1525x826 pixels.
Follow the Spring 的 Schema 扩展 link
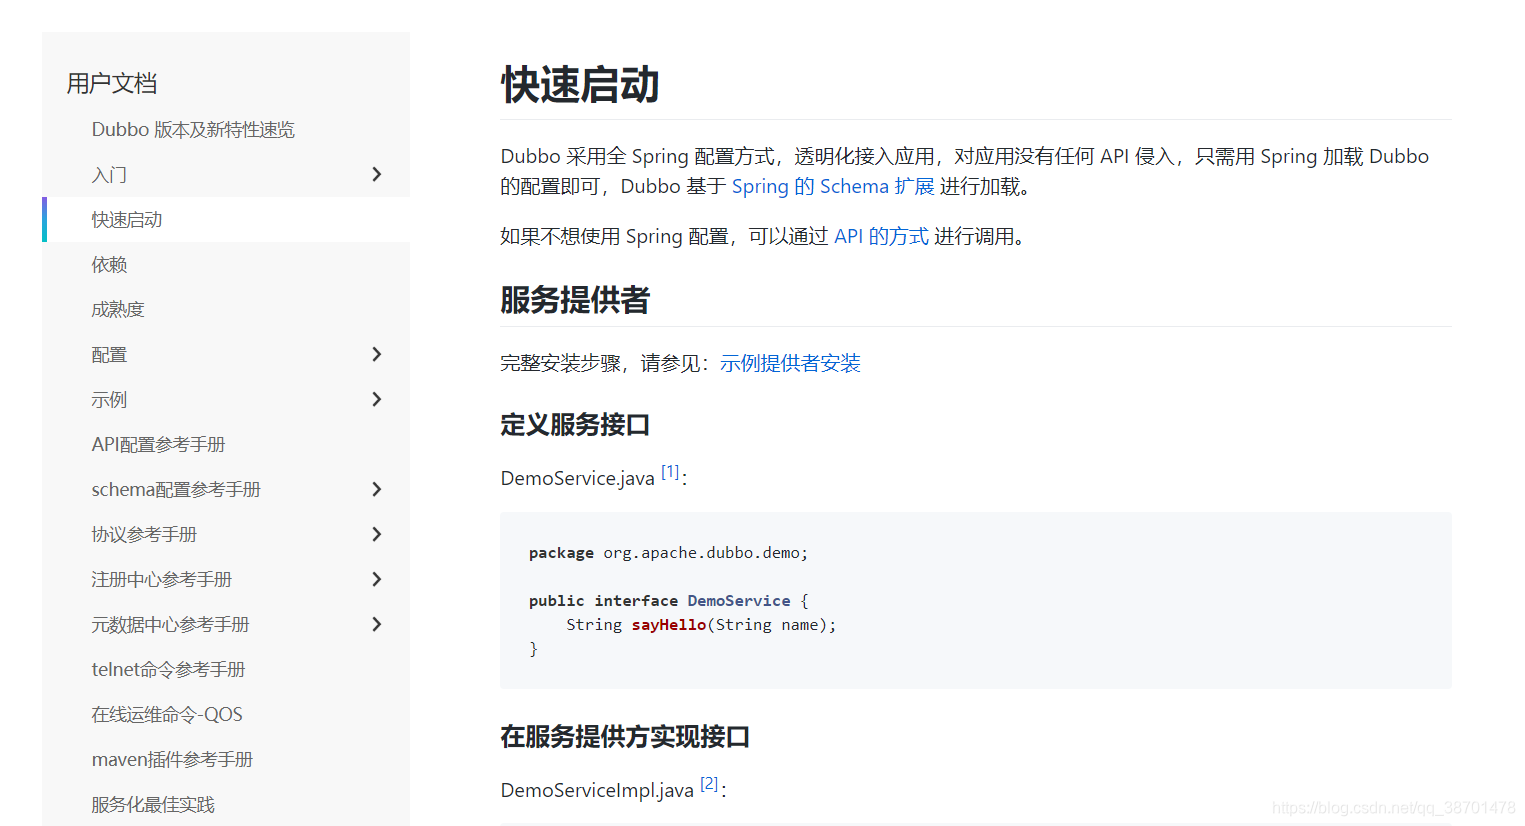833,187
